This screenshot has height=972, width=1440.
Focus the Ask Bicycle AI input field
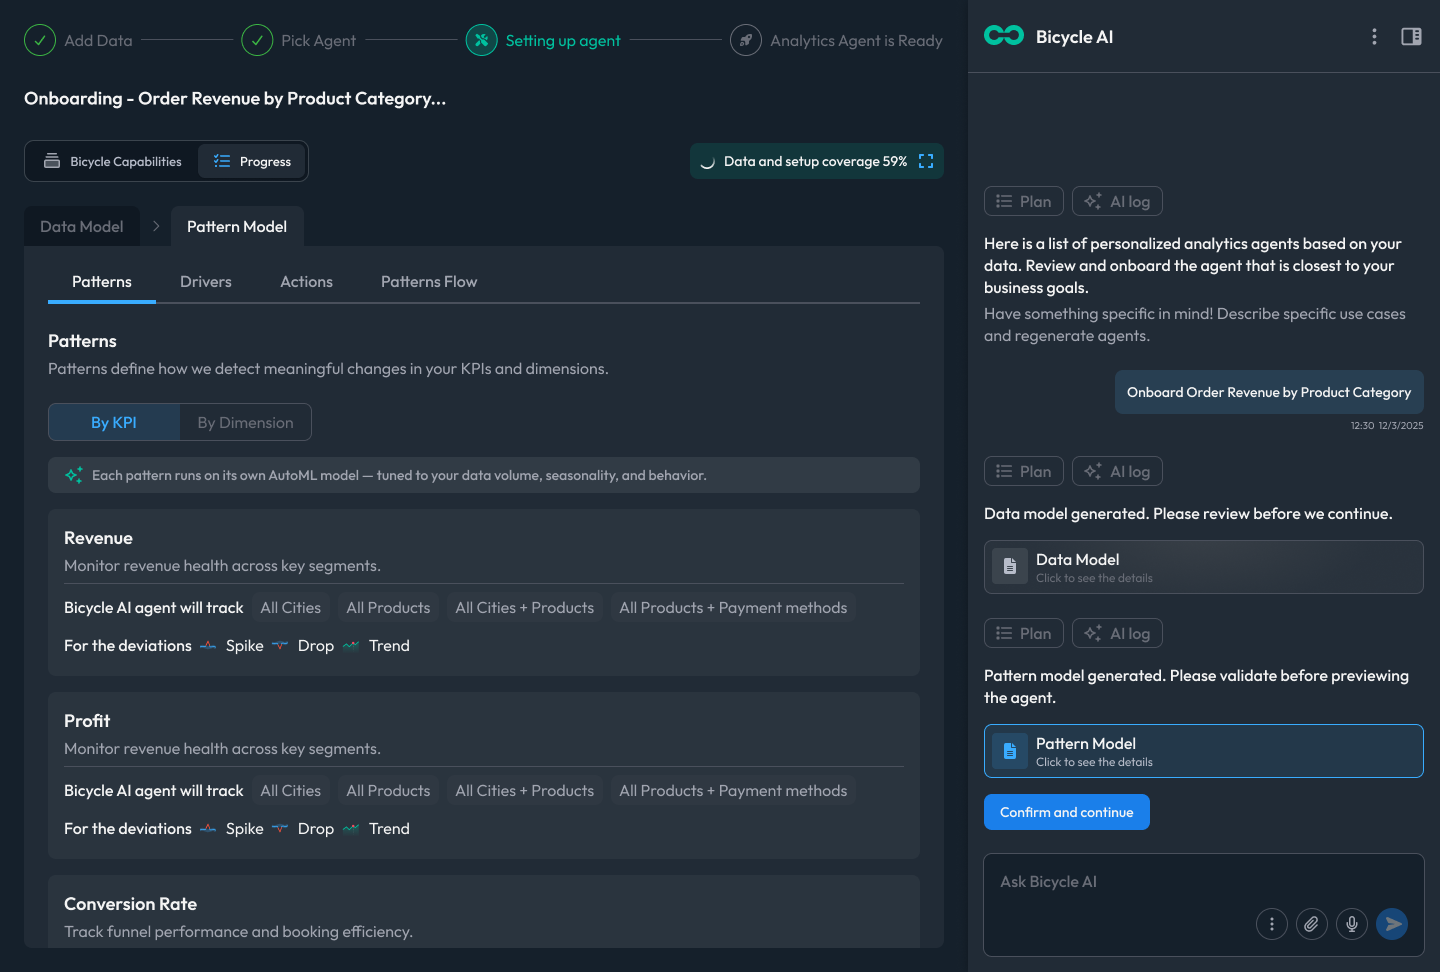pos(1204,905)
